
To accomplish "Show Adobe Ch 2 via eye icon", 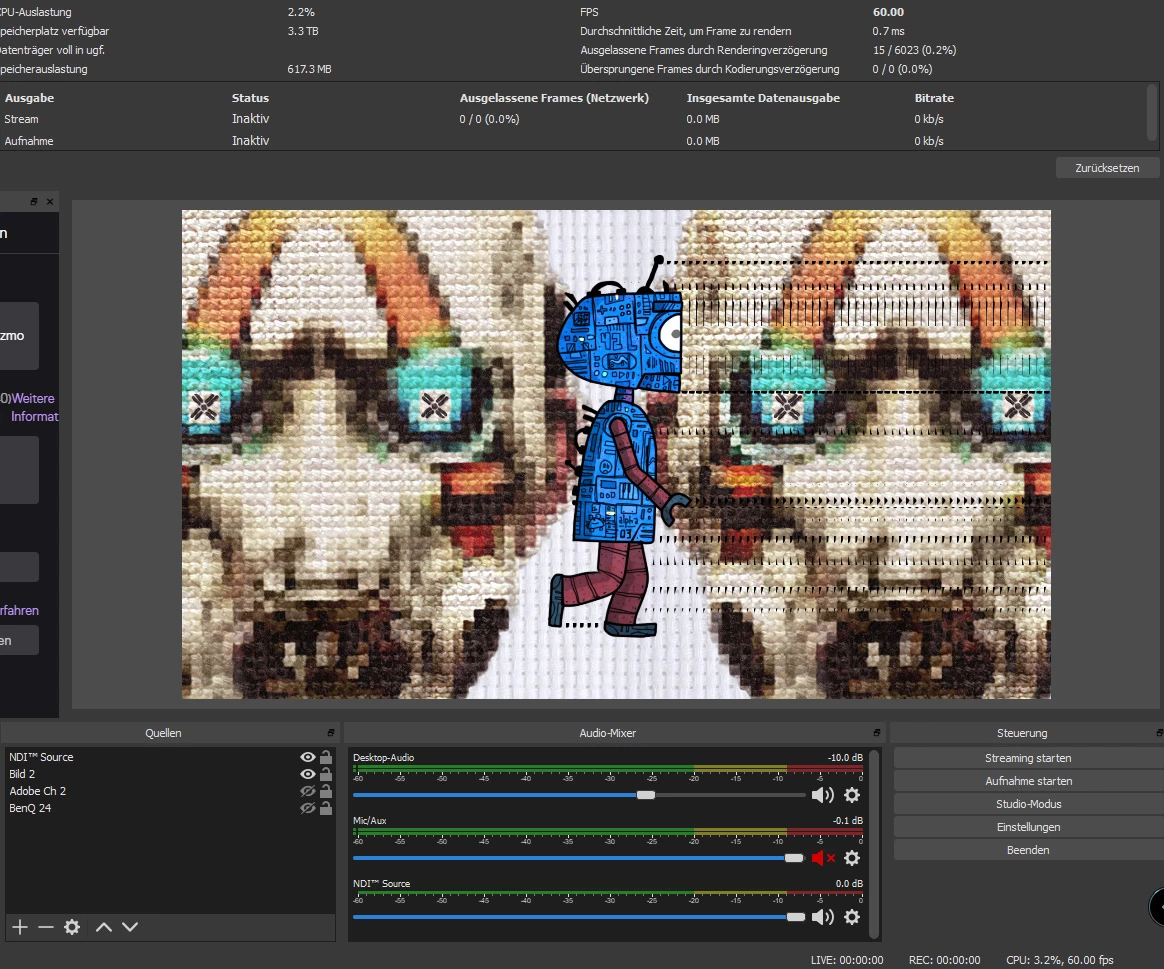I will pyautogui.click(x=307, y=792).
